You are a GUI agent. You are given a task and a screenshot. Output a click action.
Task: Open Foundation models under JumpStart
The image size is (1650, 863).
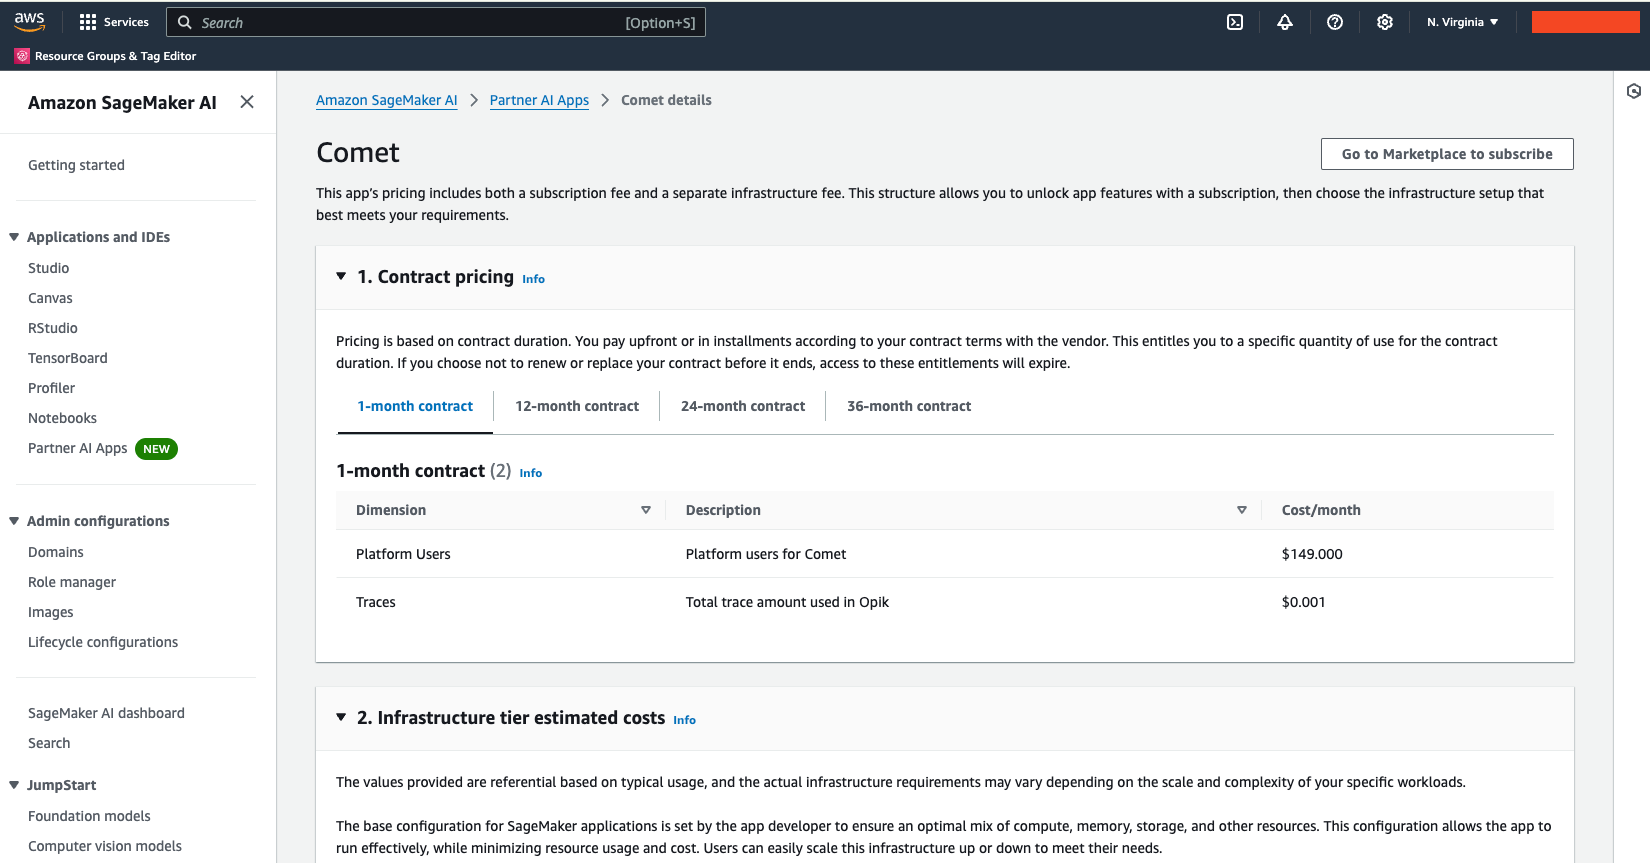click(x=89, y=816)
